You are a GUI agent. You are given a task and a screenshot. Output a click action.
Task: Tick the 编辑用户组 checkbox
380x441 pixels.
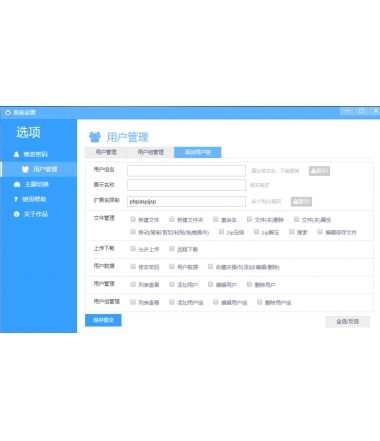216,302
